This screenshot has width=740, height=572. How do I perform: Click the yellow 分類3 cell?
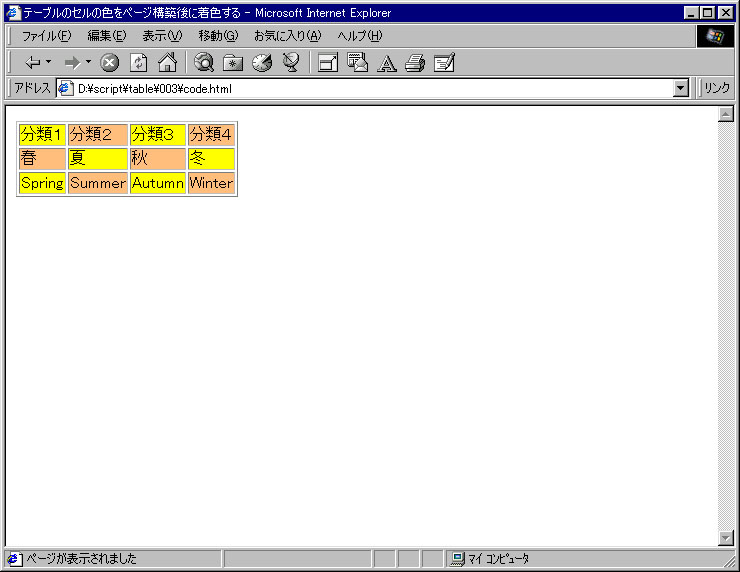tap(158, 135)
